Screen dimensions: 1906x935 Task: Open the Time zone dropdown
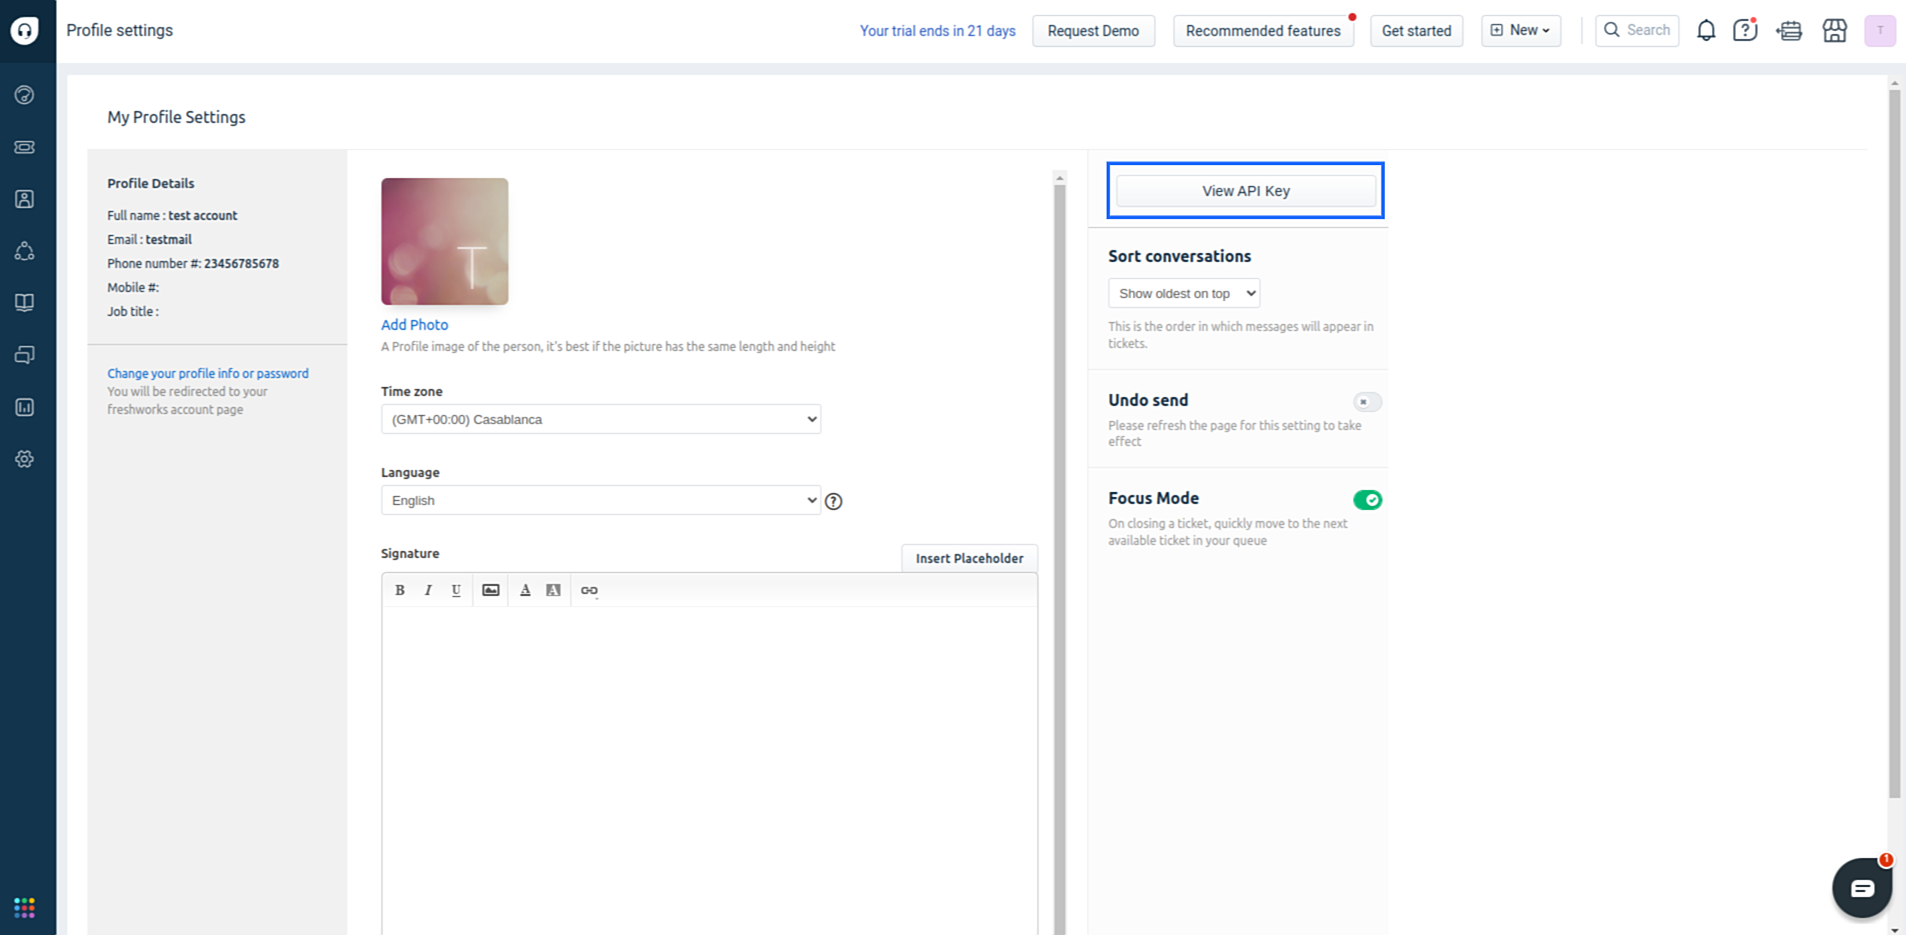tap(600, 419)
